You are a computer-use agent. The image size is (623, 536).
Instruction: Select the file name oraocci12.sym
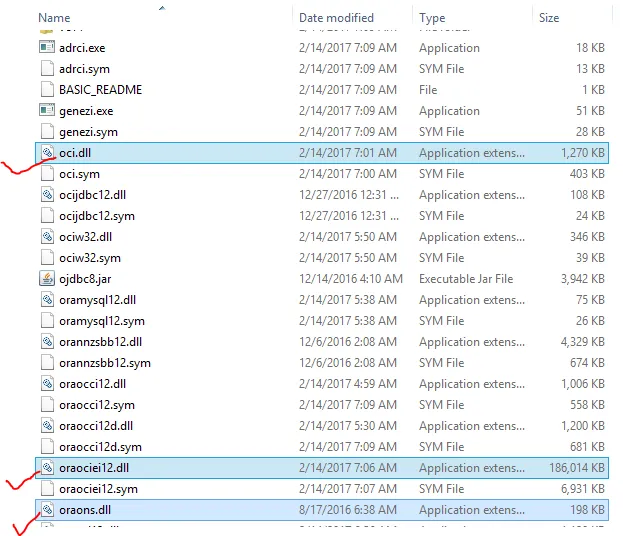tap(97, 405)
